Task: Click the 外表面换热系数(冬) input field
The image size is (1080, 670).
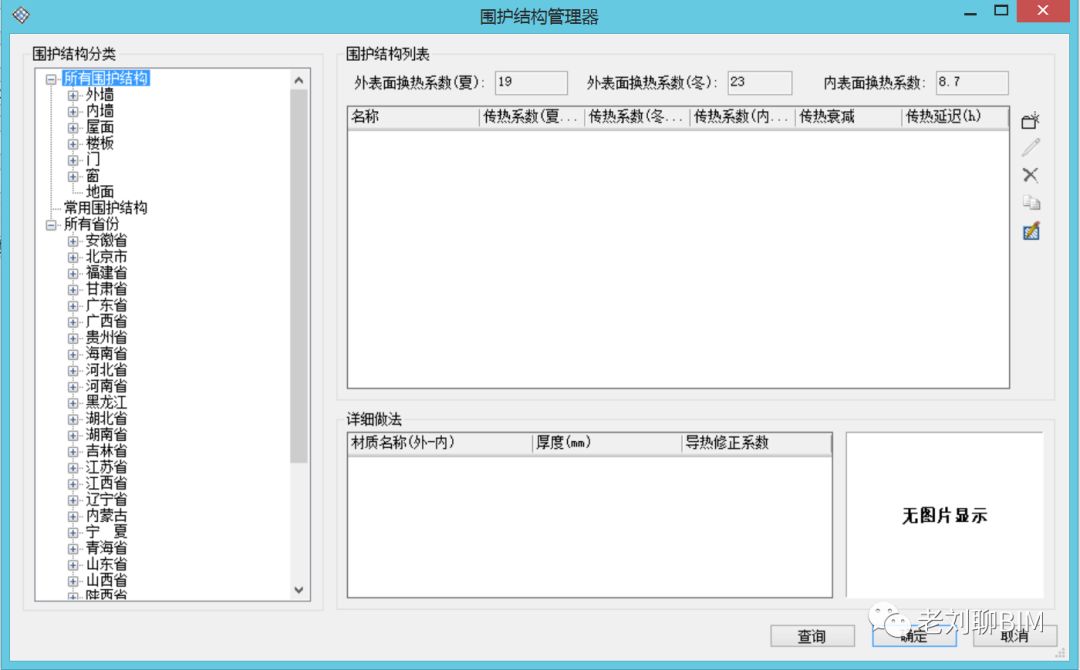Action: 760,83
